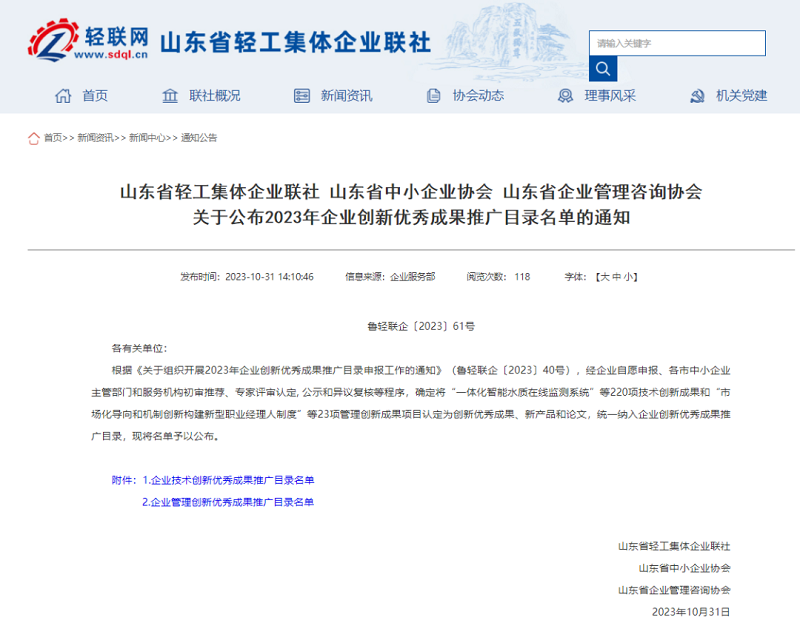Open the 机关党建 menu item
800x634 pixels.
click(x=741, y=96)
